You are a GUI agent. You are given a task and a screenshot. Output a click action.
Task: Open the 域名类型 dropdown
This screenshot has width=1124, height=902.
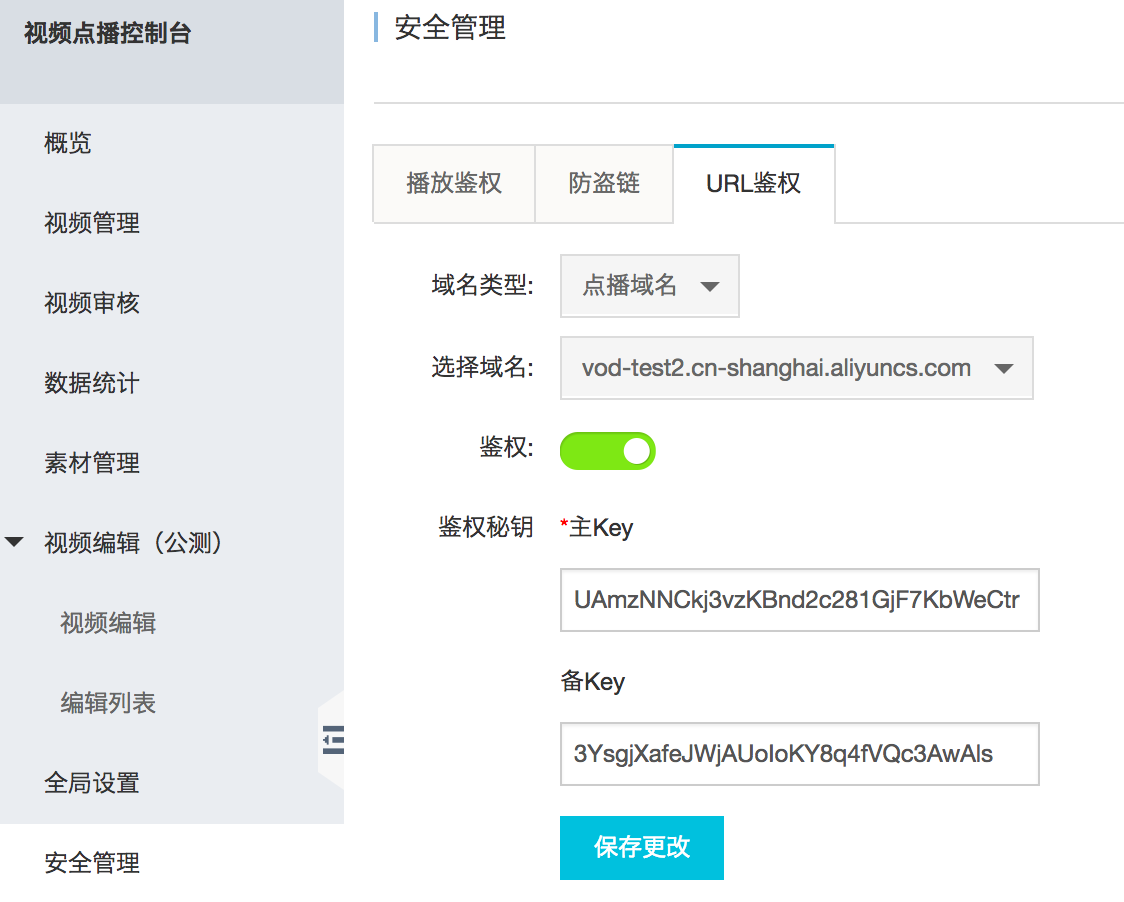click(x=649, y=286)
